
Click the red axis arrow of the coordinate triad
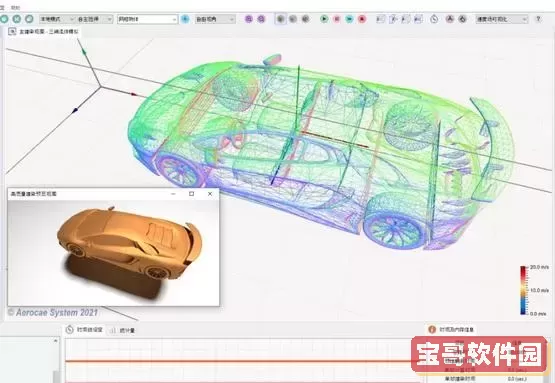(x=134, y=94)
